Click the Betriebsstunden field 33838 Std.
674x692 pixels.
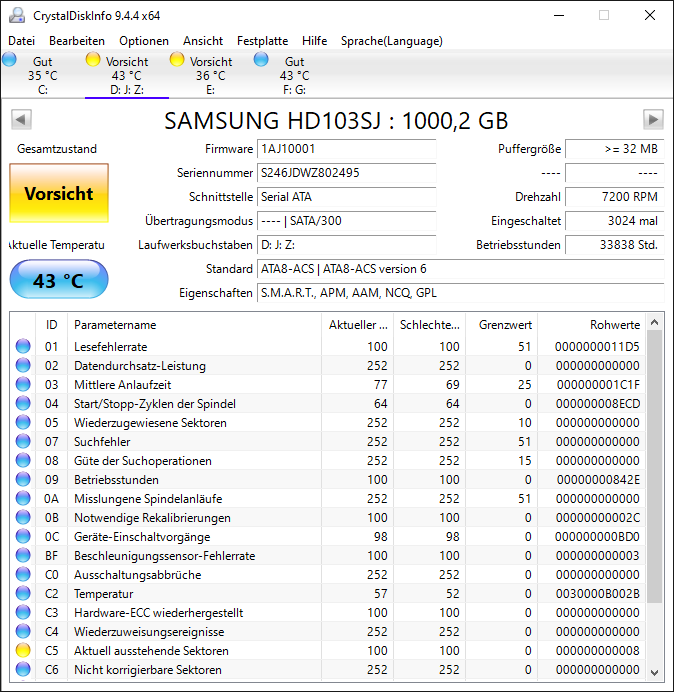(615, 244)
